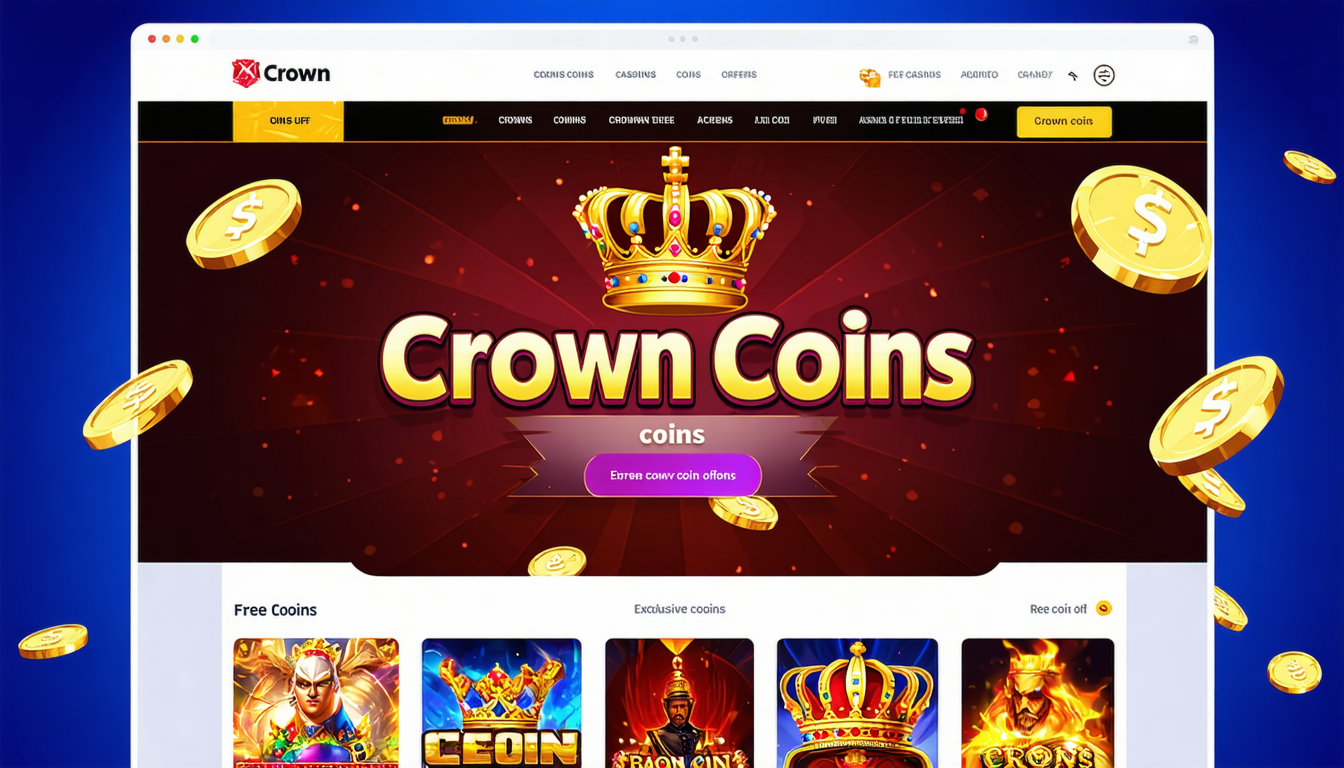Open the masked warrior game thumbnail
The width and height of the screenshot is (1344, 768).
(316, 703)
